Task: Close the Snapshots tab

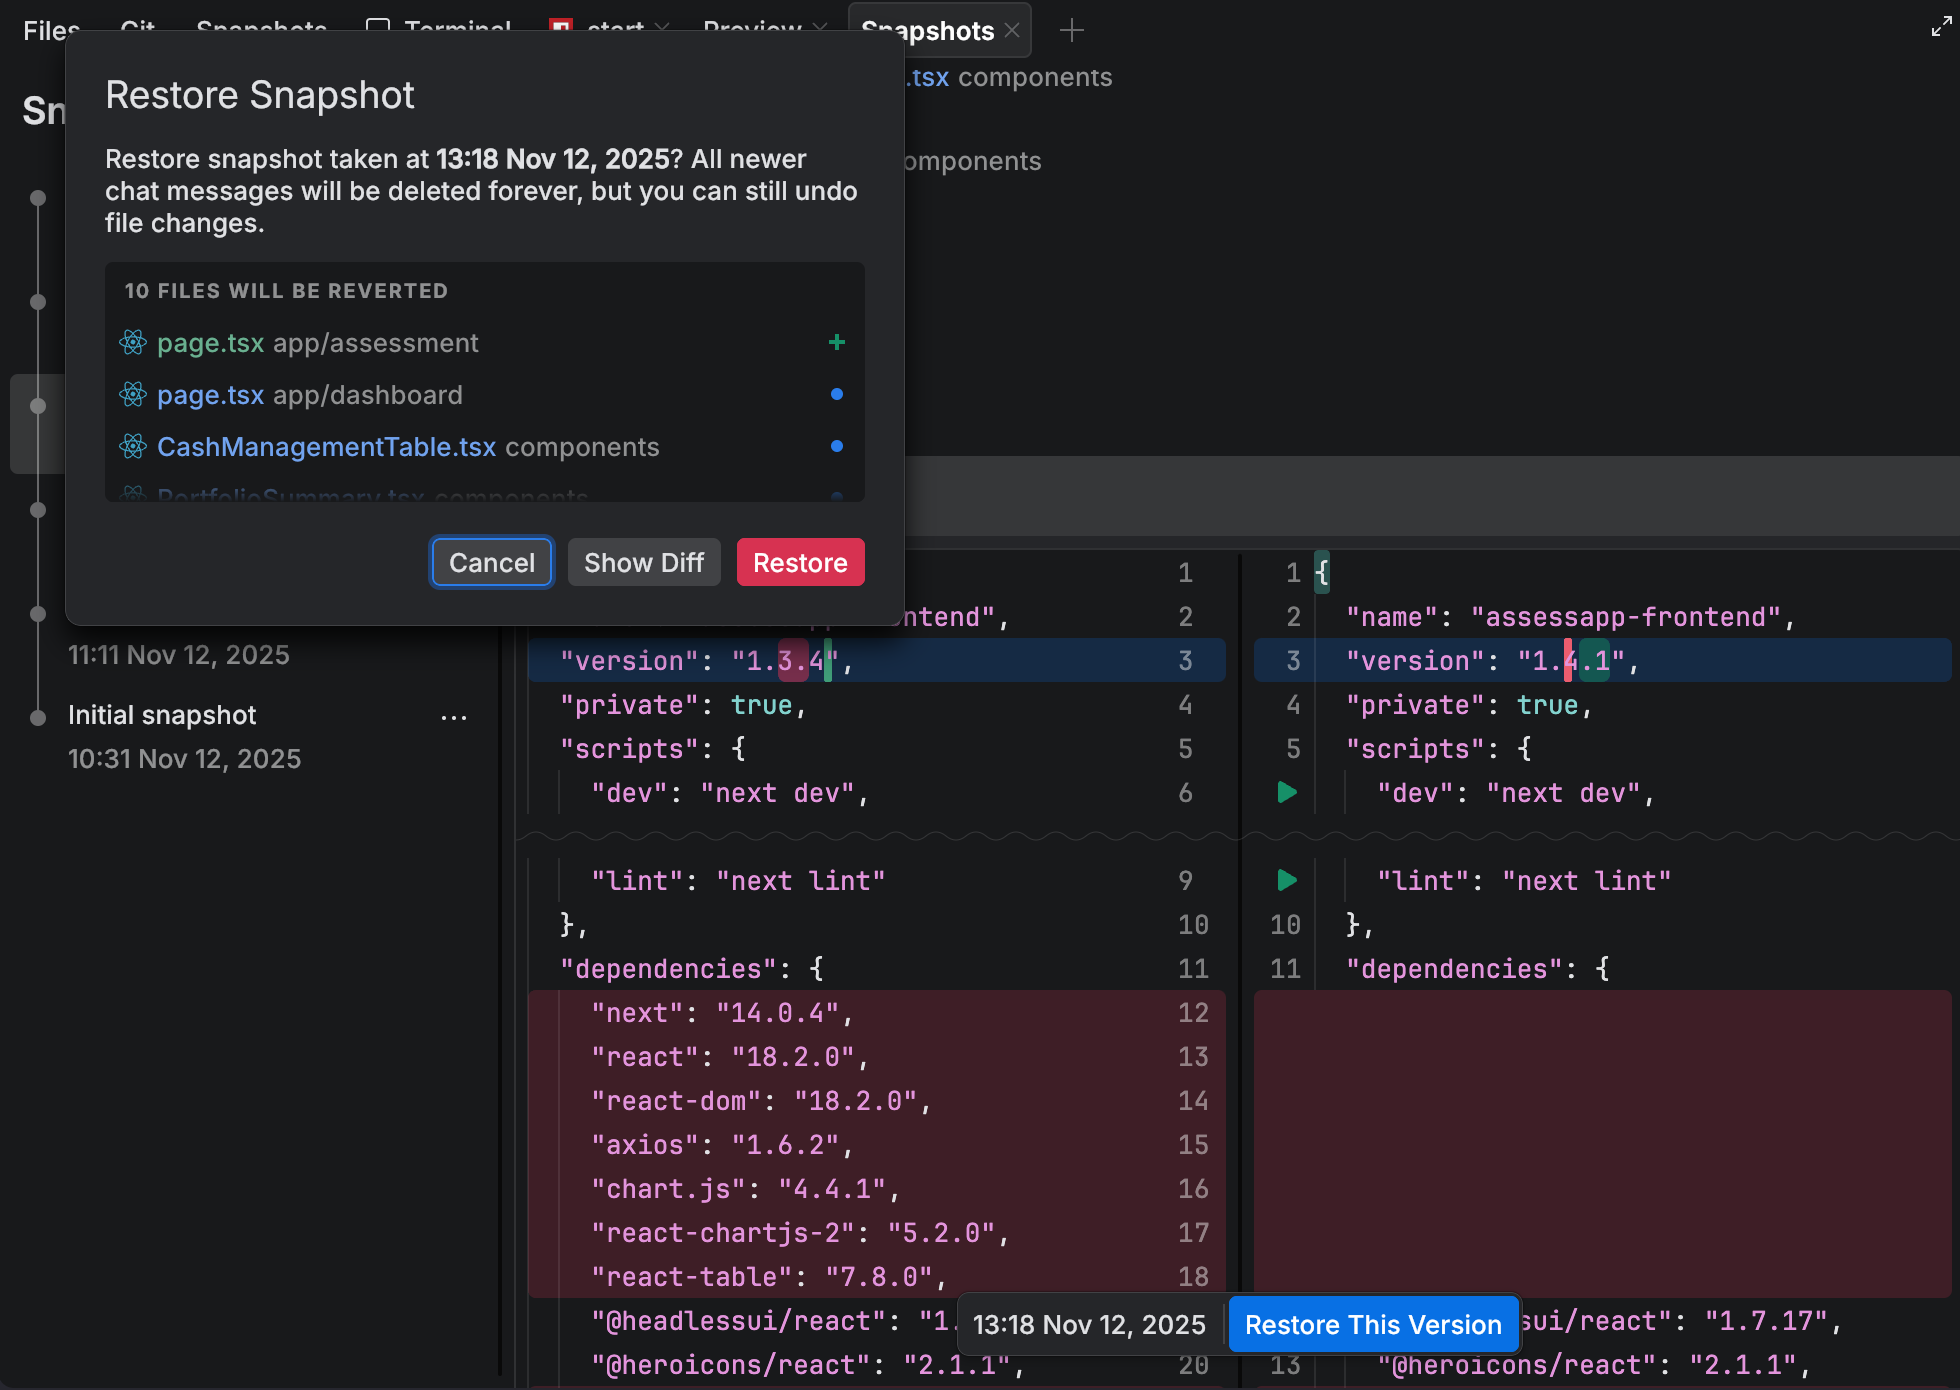Action: [x=1013, y=31]
